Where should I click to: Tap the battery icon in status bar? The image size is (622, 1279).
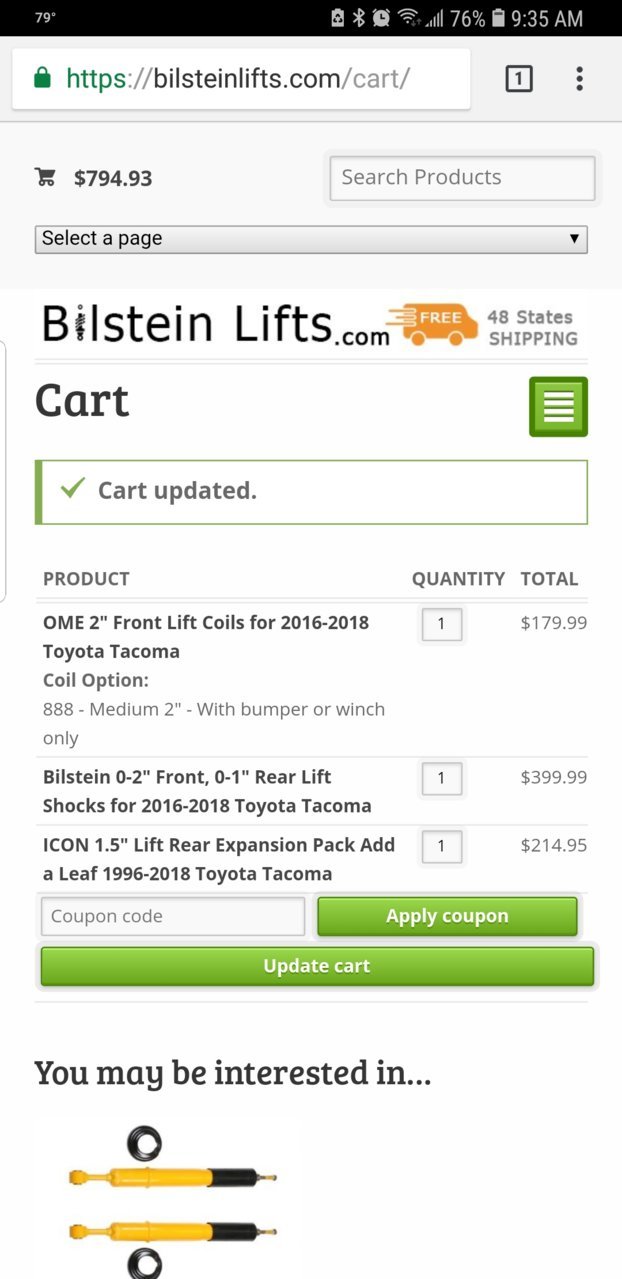click(498, 18)
